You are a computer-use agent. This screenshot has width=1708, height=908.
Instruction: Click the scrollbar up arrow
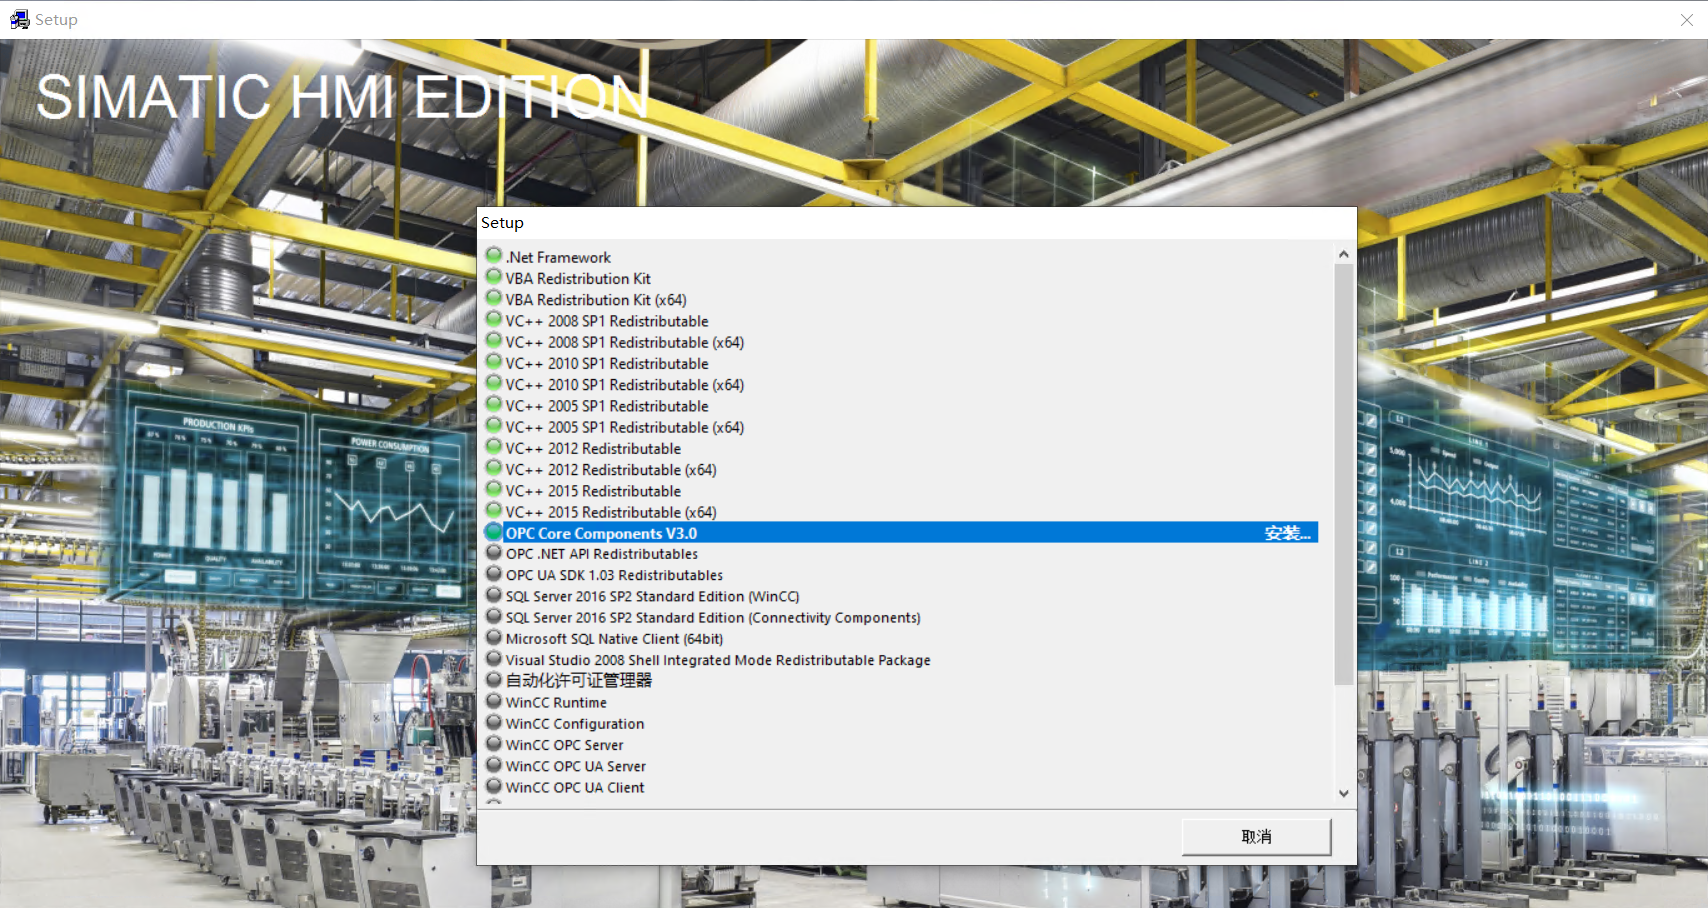(x=1343, y=253)
